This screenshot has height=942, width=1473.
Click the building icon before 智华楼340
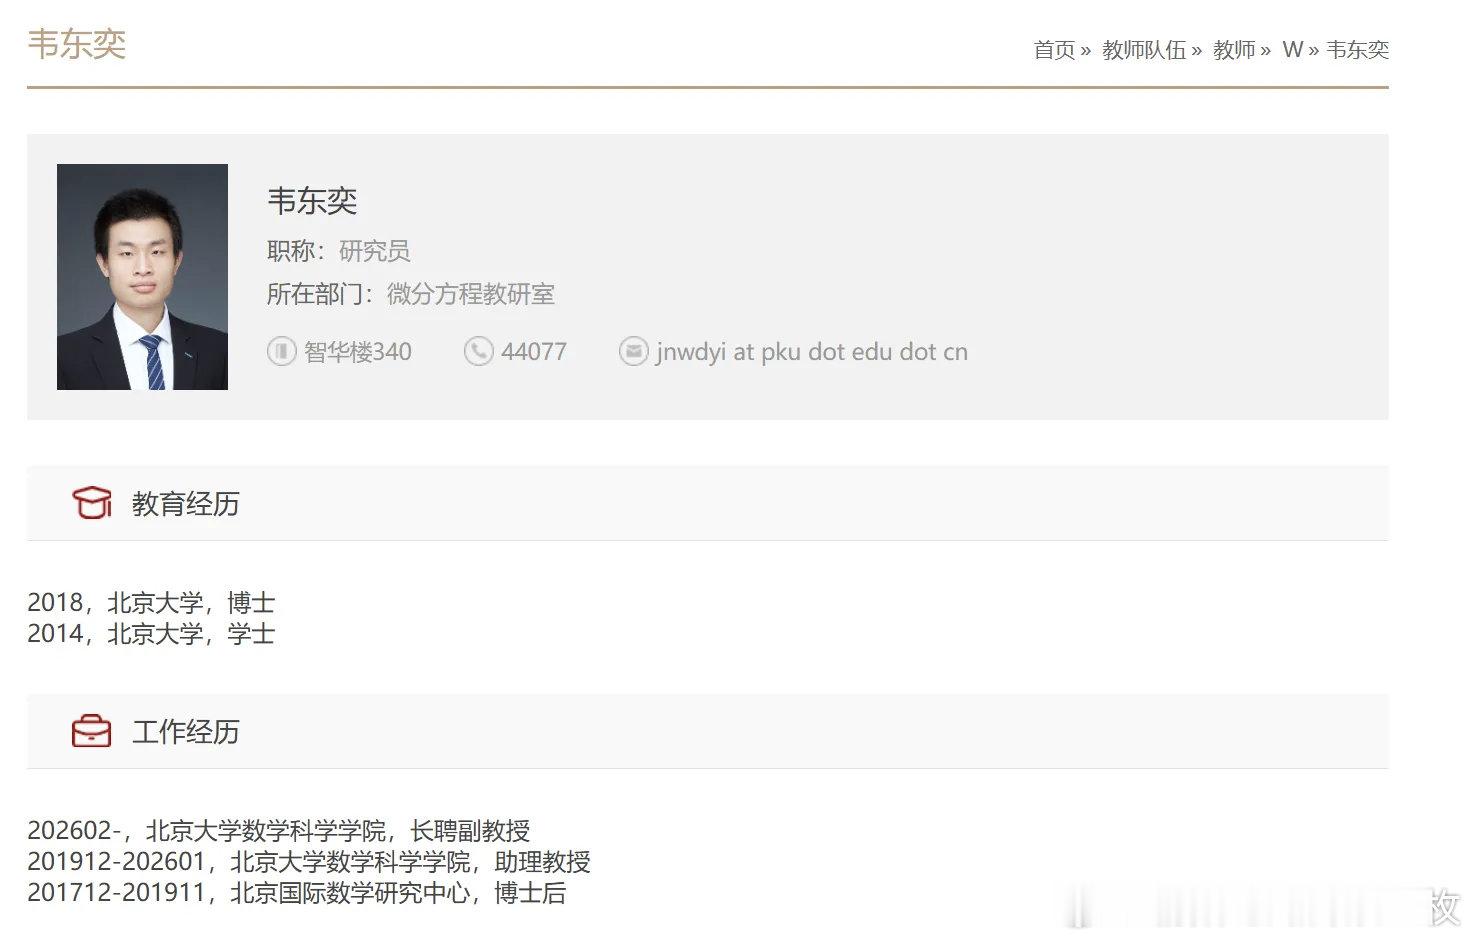pos(281,351)
